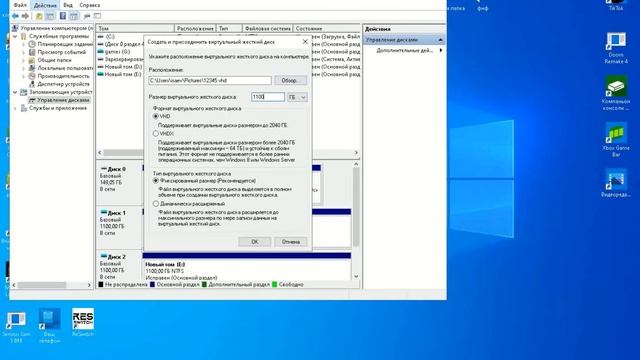Select VHDX format radio button
640x360 pixels.
(x=156, y=133)
